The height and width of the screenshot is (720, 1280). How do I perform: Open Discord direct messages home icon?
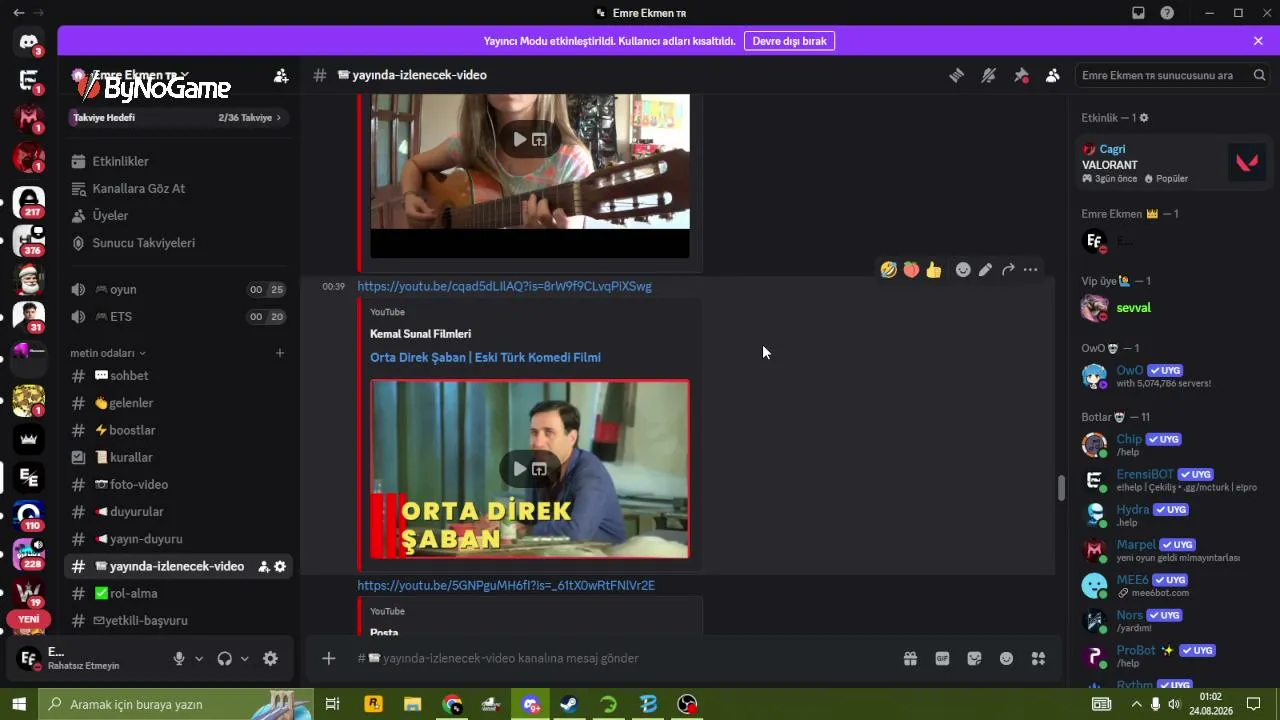pyautogui.click(x=29, y=42)
